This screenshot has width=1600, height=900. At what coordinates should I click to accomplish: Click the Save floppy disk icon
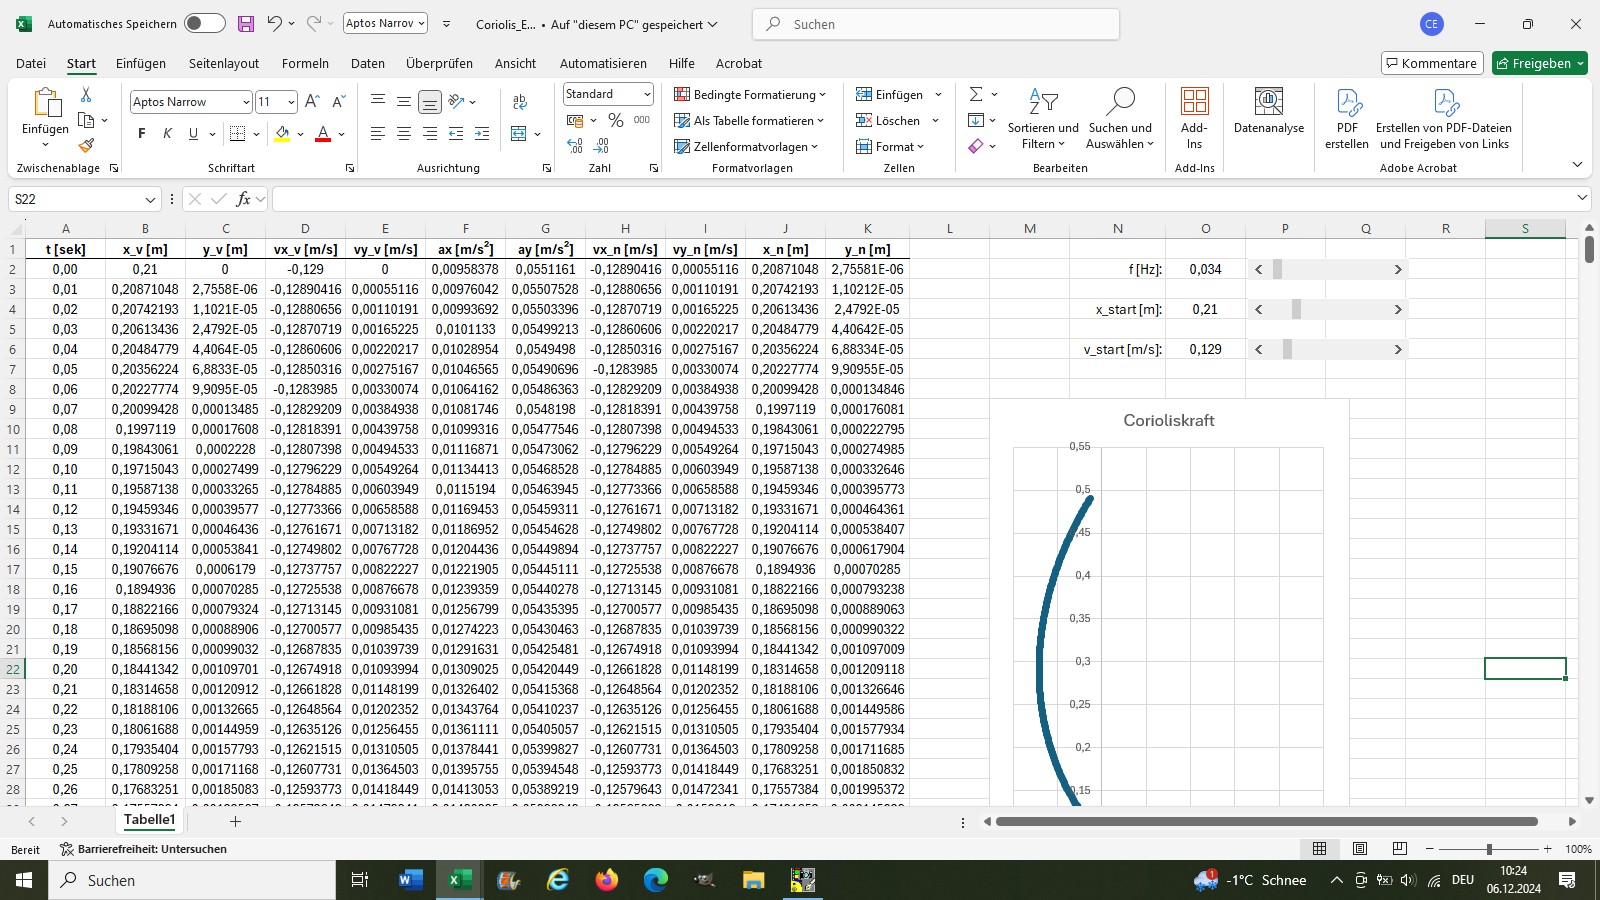245,23
